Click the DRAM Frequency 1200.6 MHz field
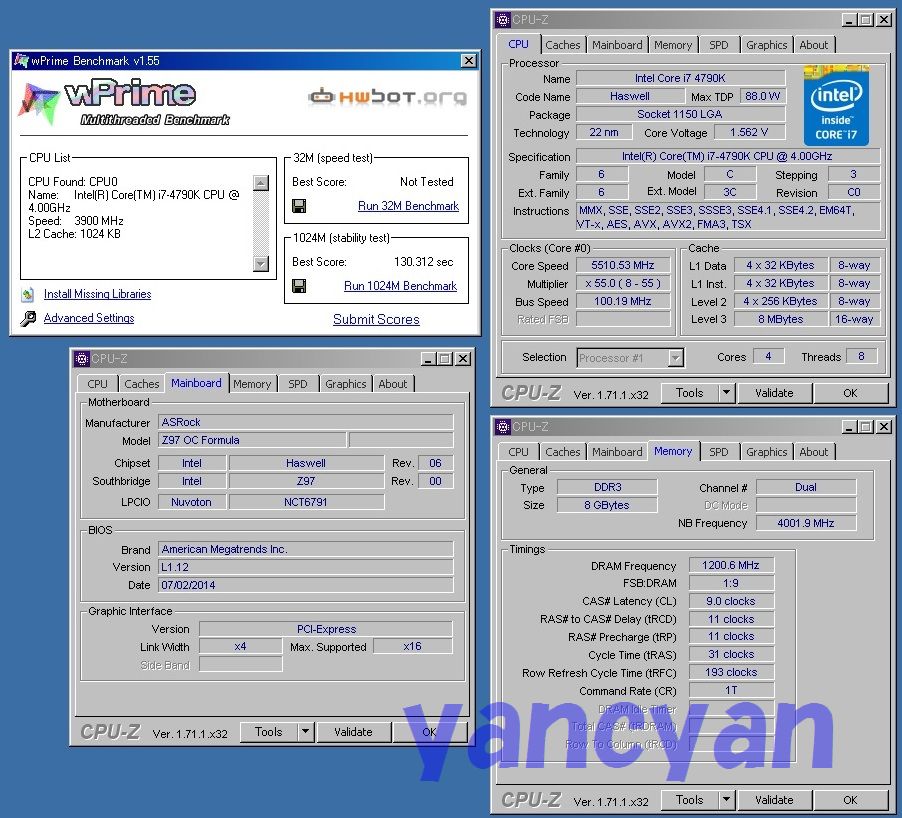This screenshot has width=902, height=818. click(731, 565)
